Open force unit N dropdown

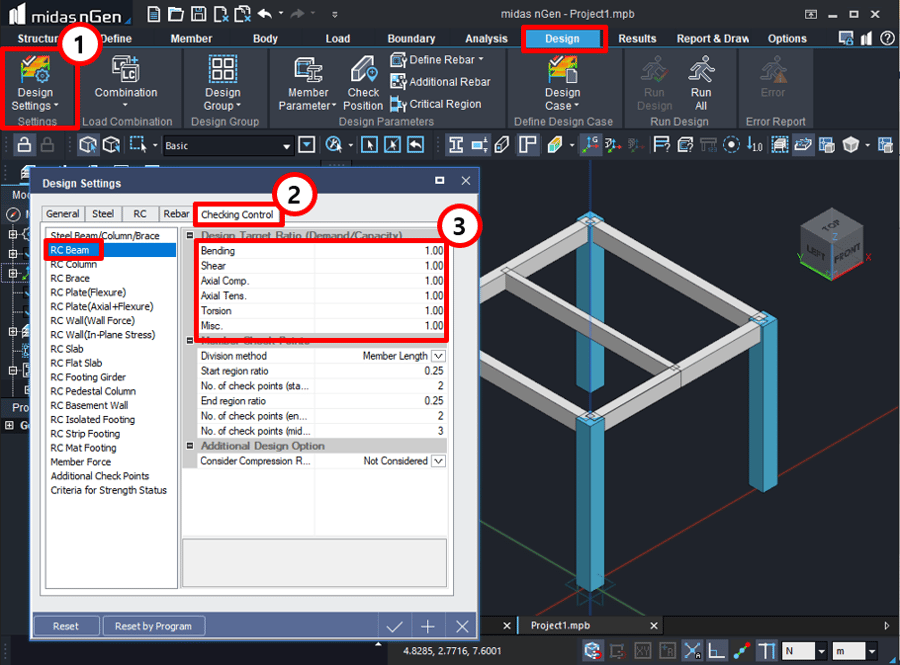coord(821,651)
